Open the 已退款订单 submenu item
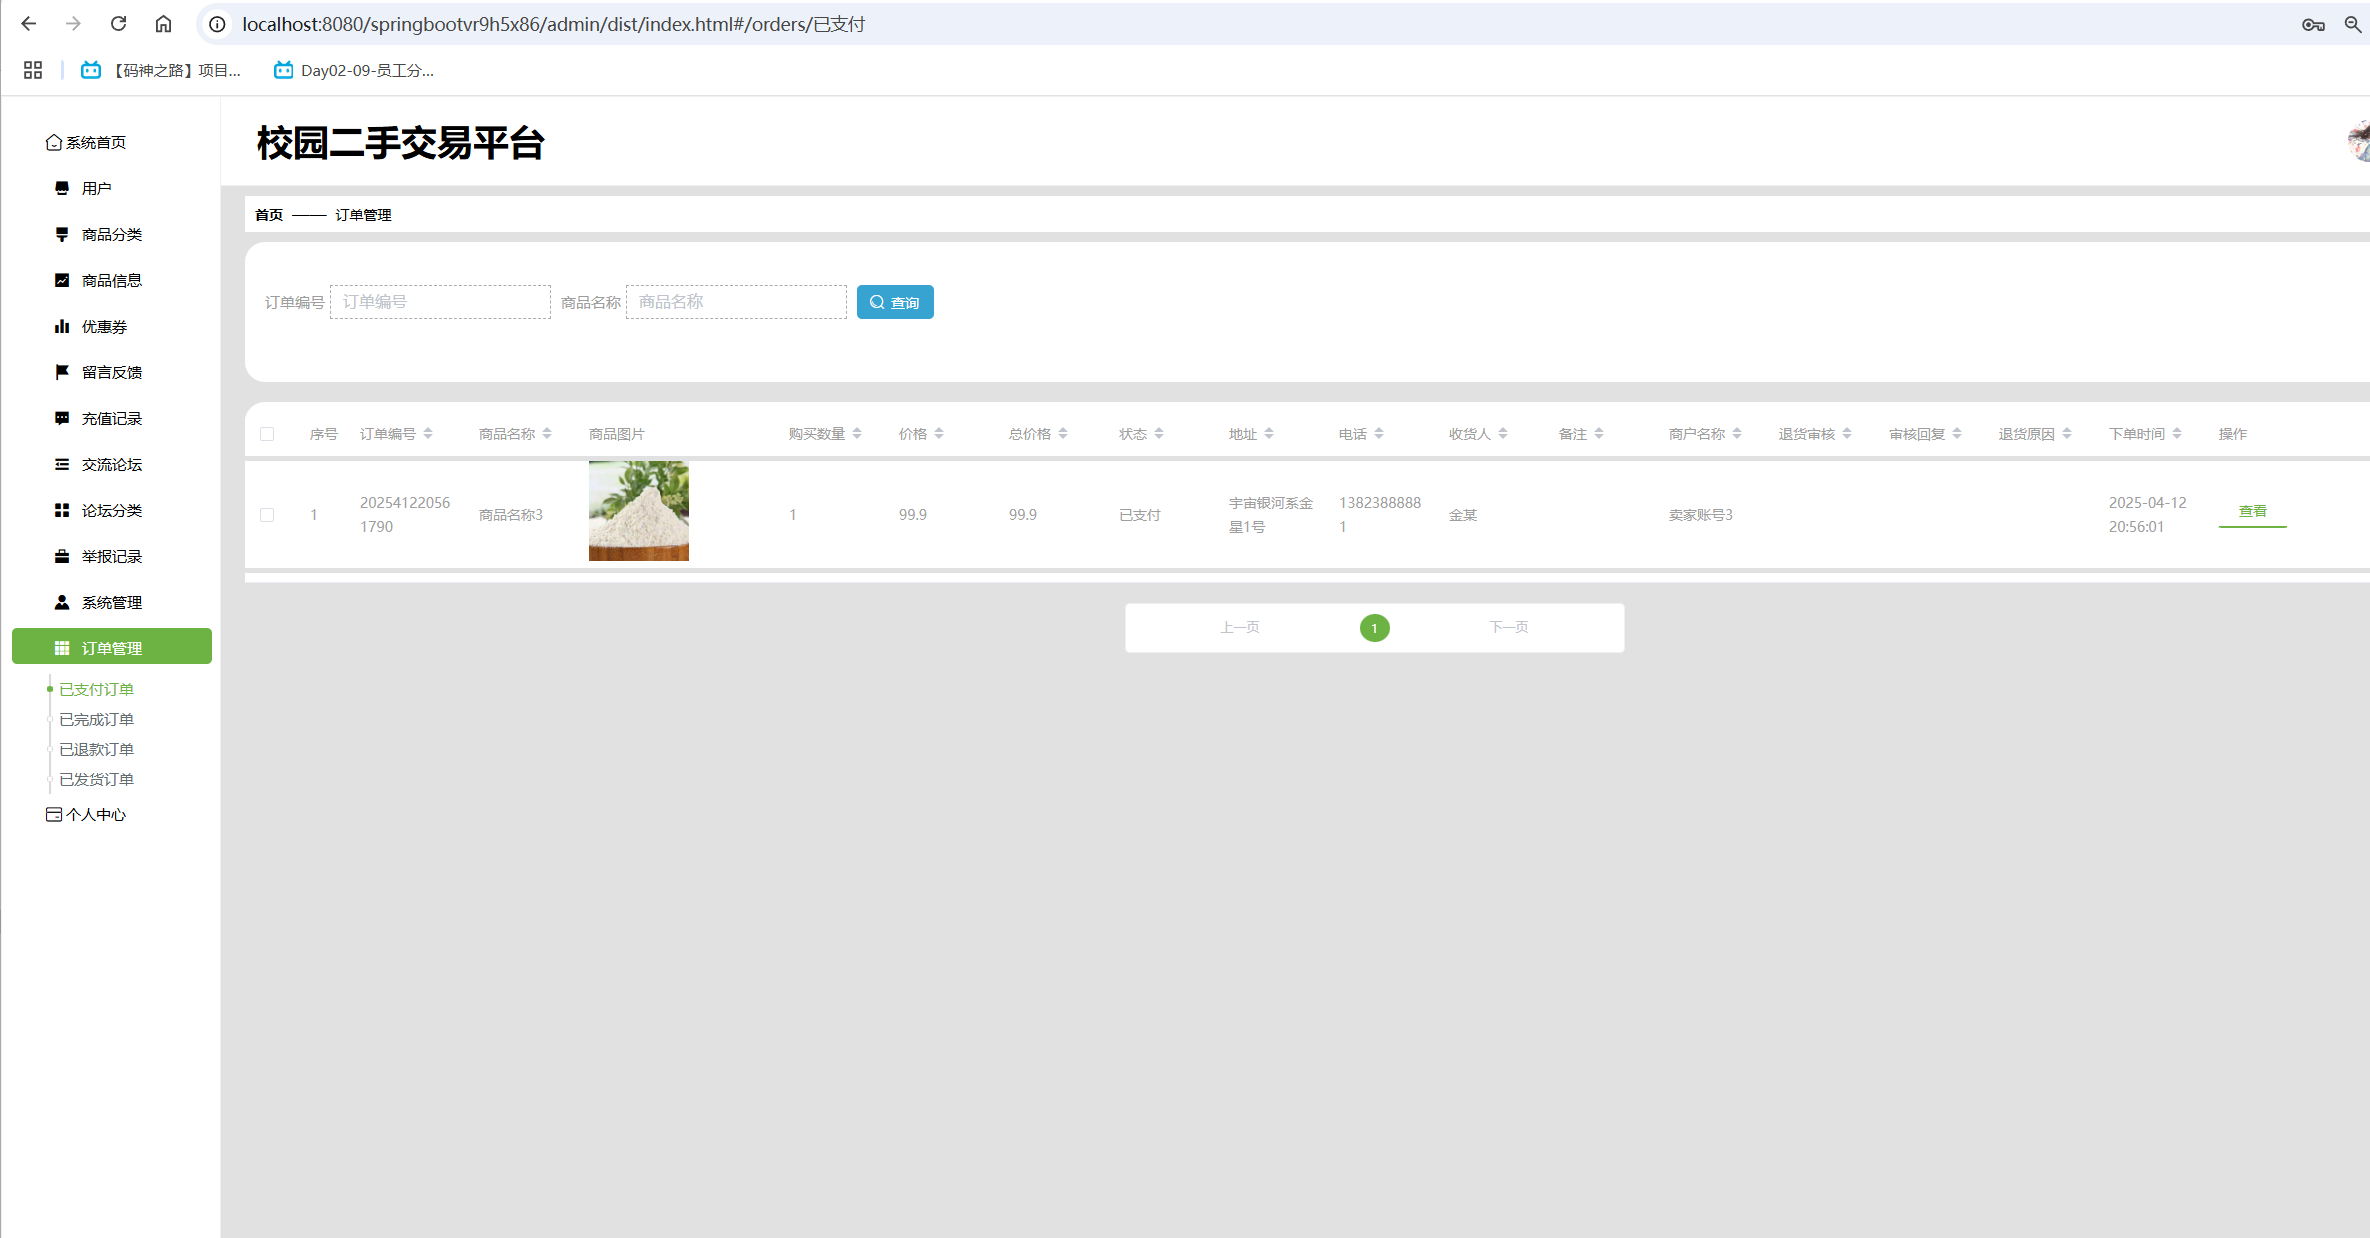The width and height of the screenshot is (2370, 1238). tap(96, 749)
